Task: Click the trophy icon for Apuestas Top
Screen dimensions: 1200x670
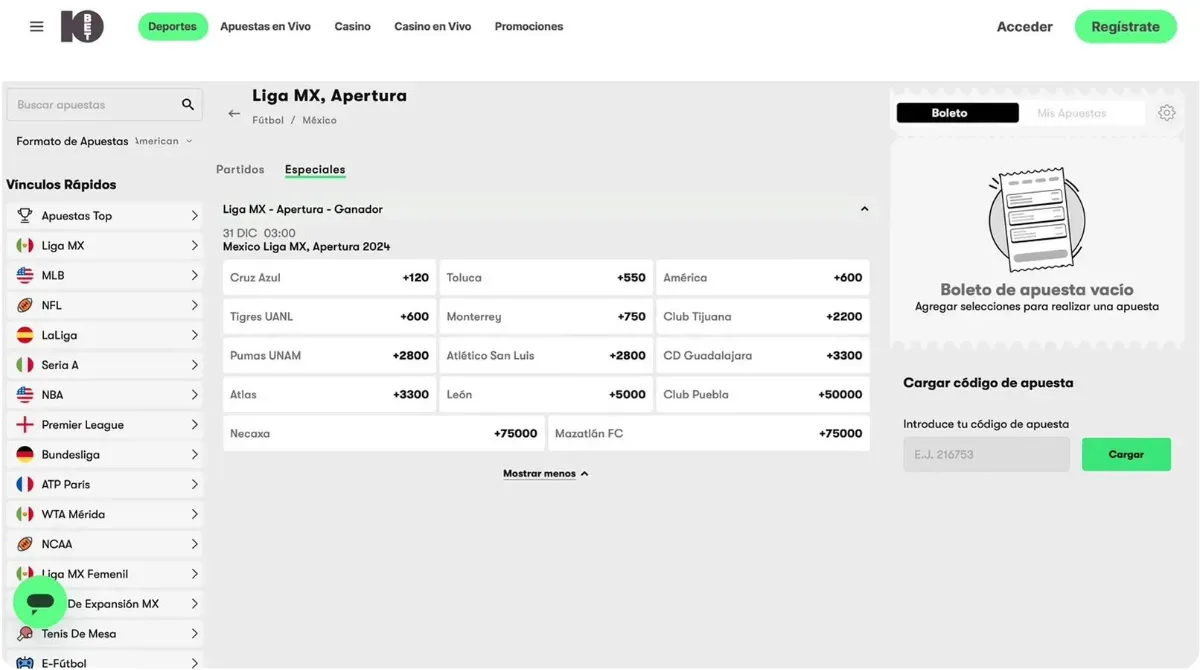Action: coord(25,216)
